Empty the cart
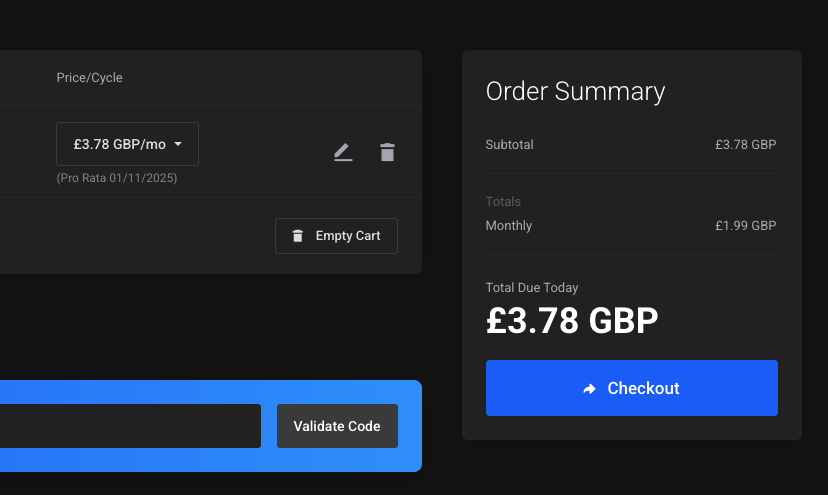Viewport: 828px width, 495px height. coord(336,236)
